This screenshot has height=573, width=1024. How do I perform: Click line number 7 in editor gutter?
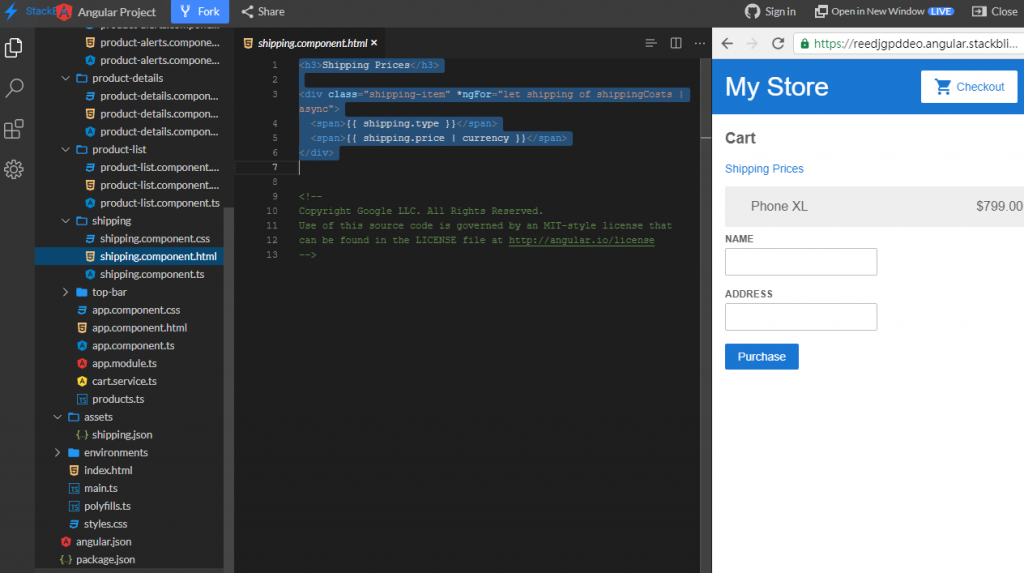275,167
